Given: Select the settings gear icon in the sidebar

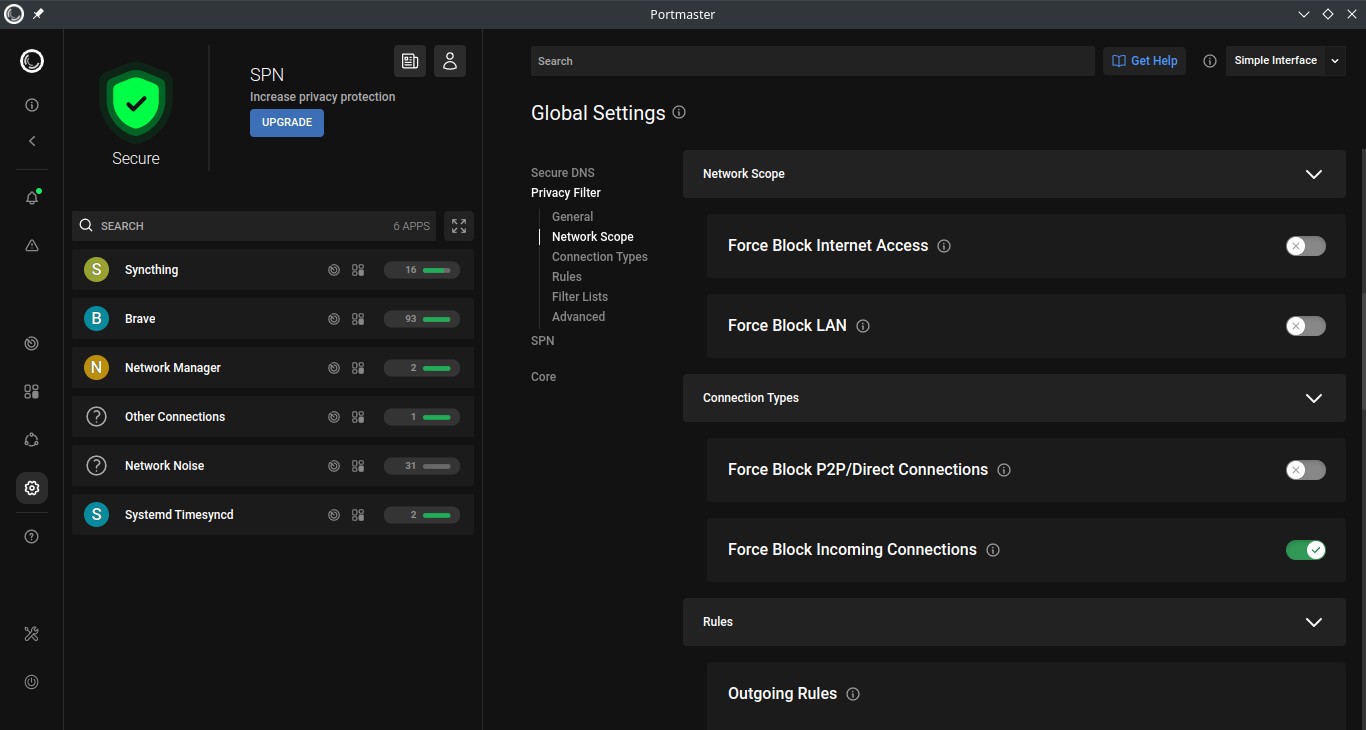Looking at the screenshot, I should (x=32, y=488).
